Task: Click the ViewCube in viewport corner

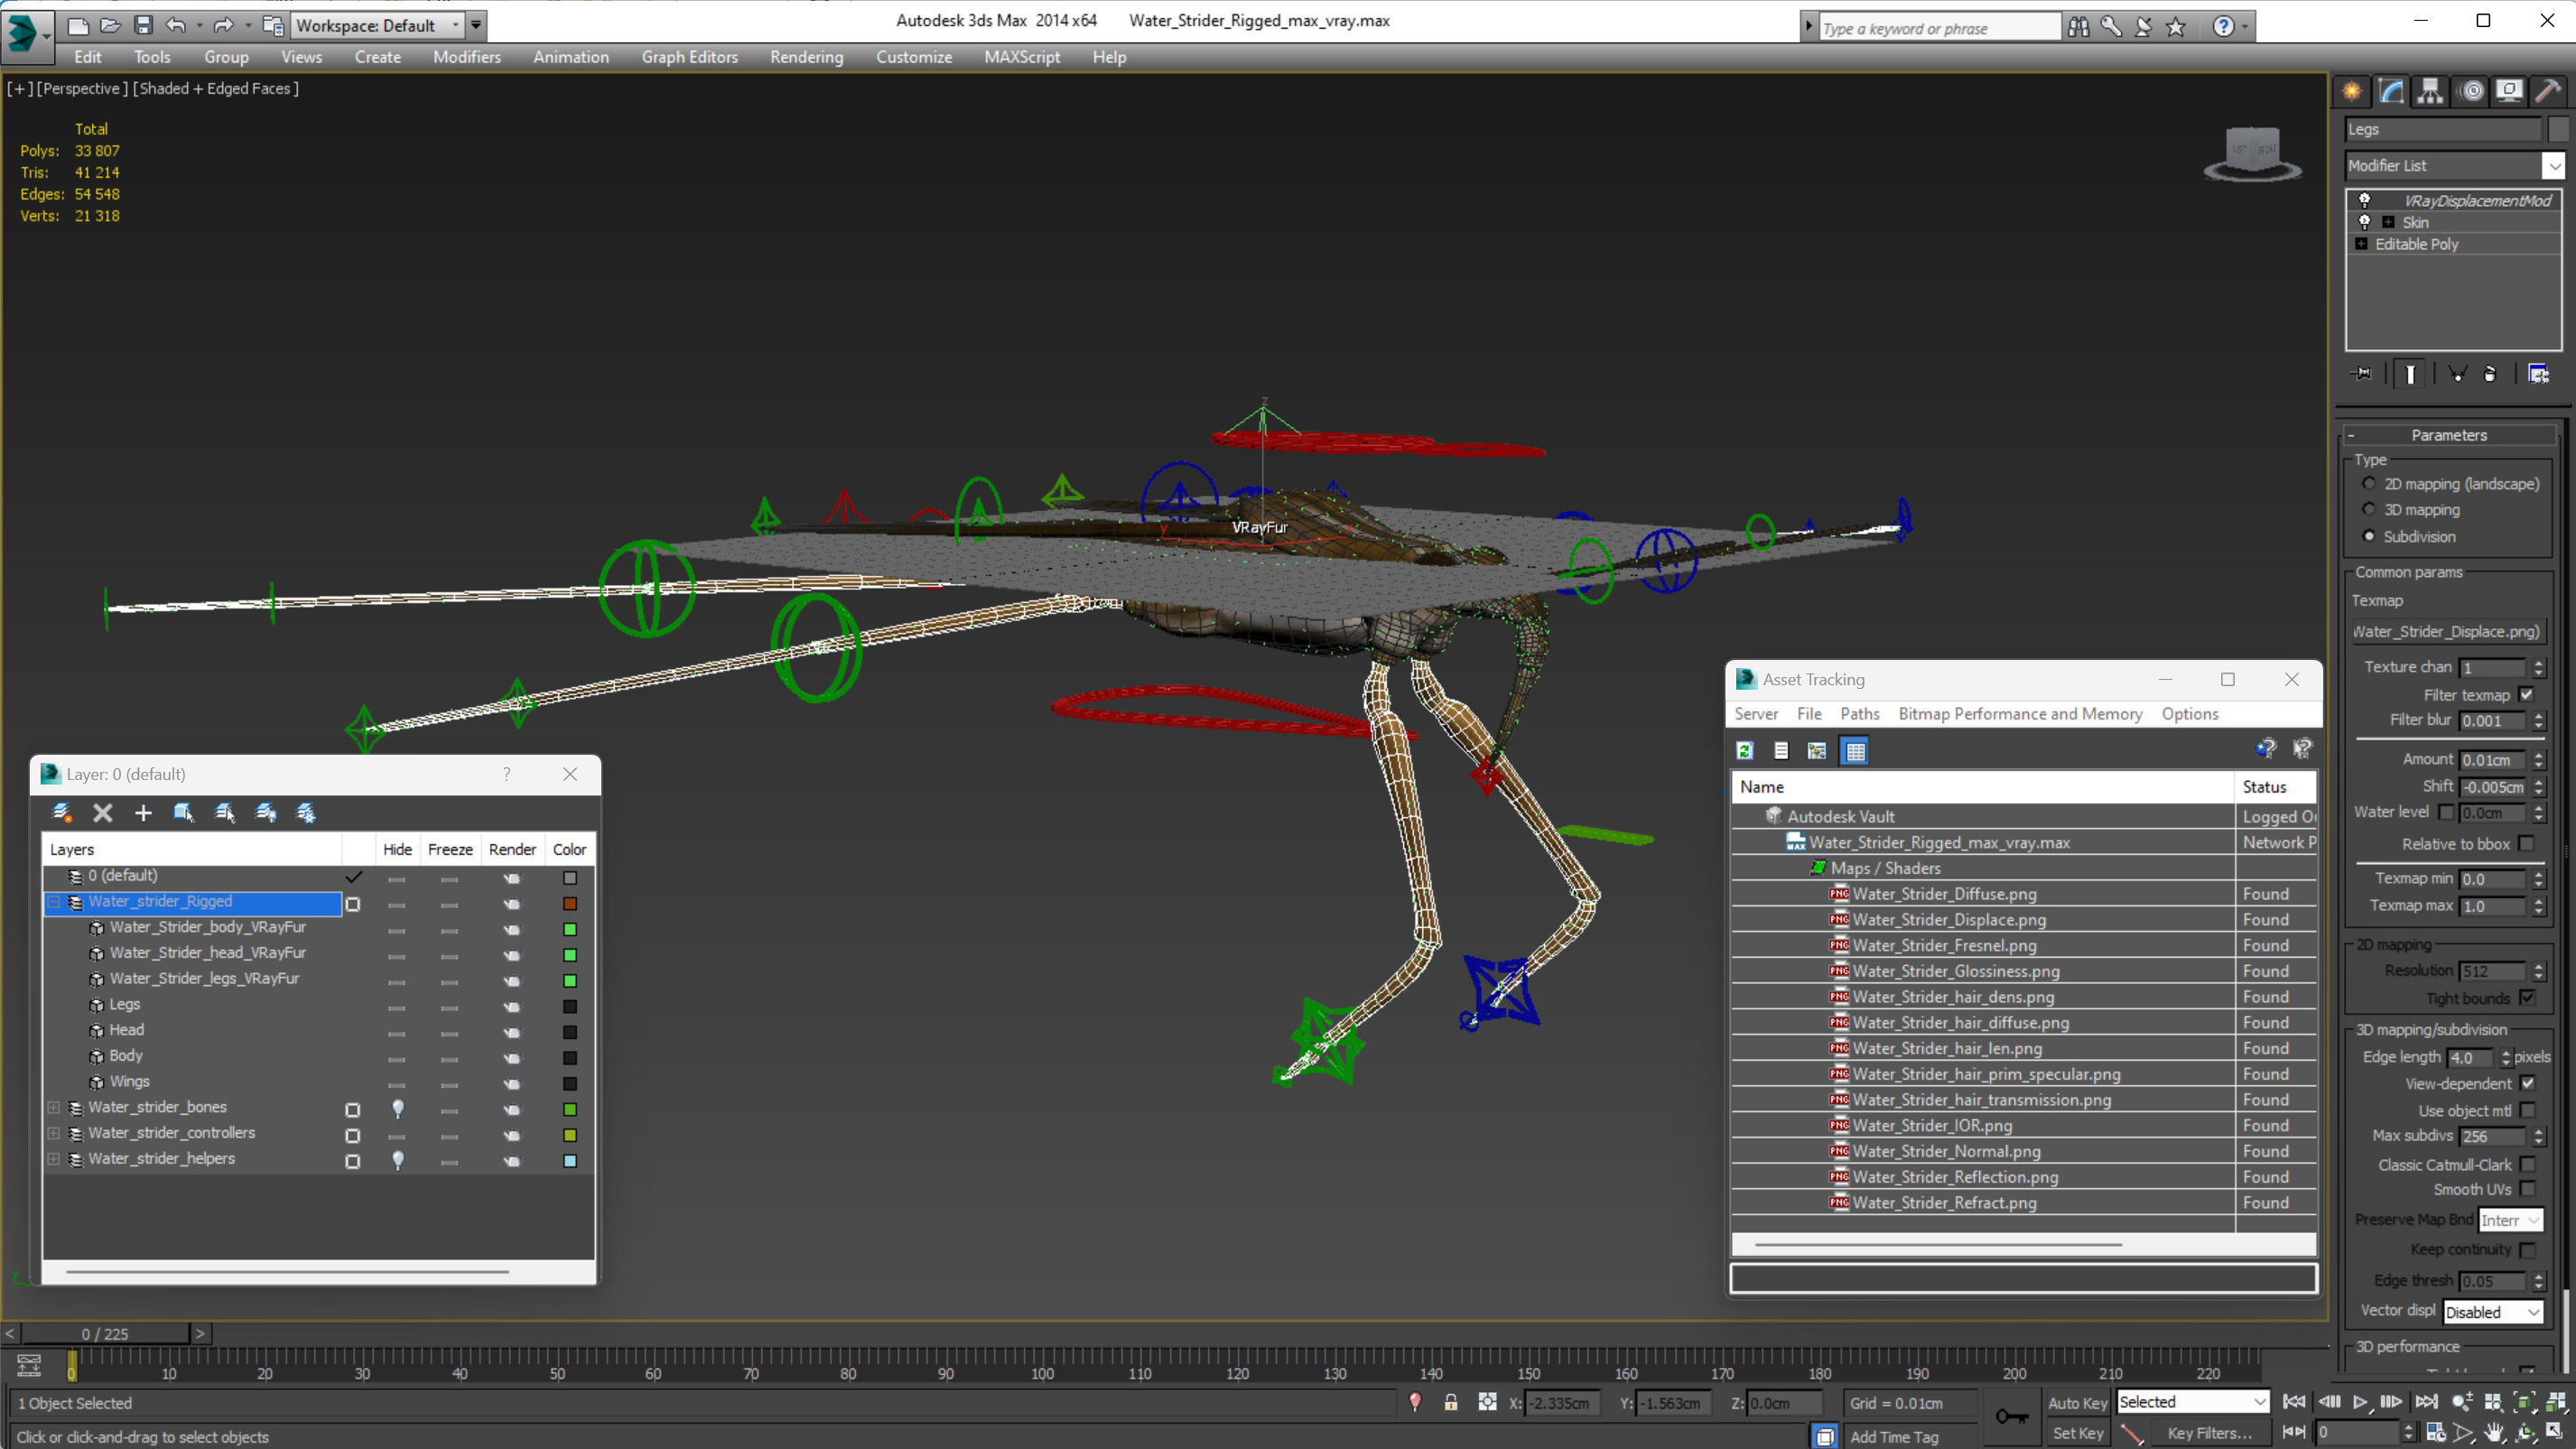Action: pyautogui.click(x=2253, y=154)
